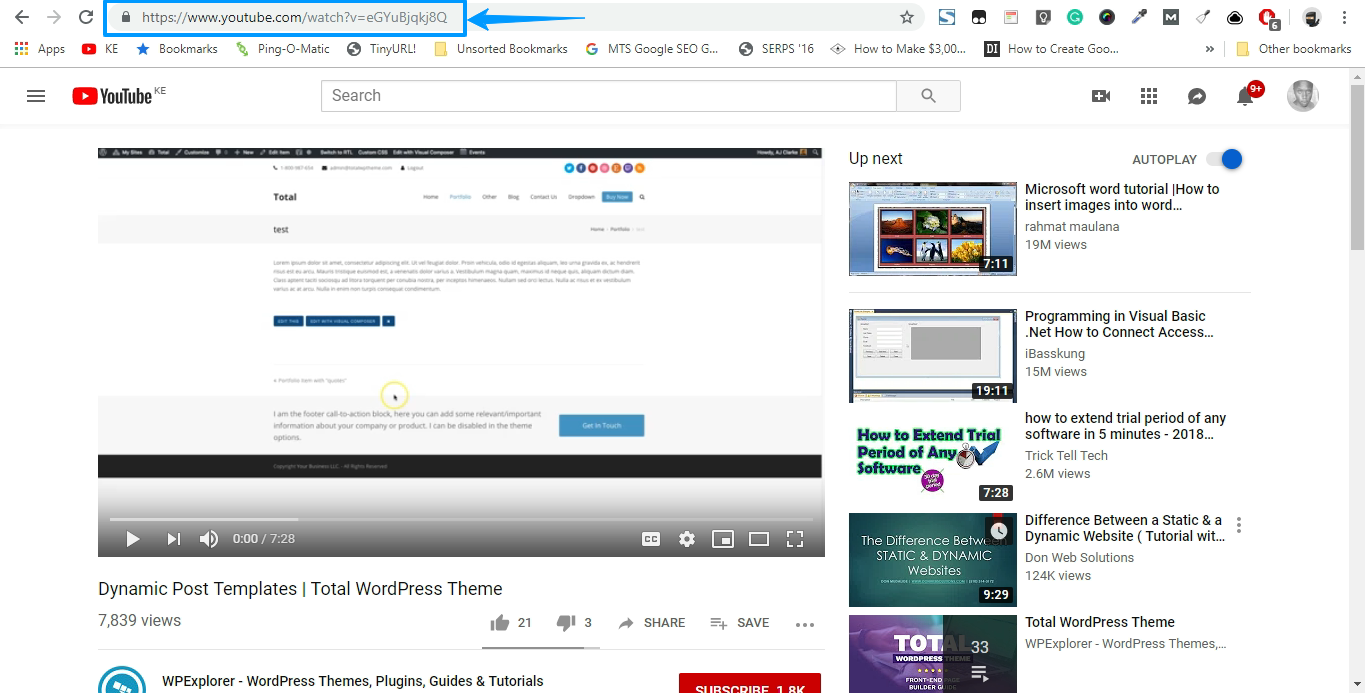Open the create video camera icon

coord(1101,96)
